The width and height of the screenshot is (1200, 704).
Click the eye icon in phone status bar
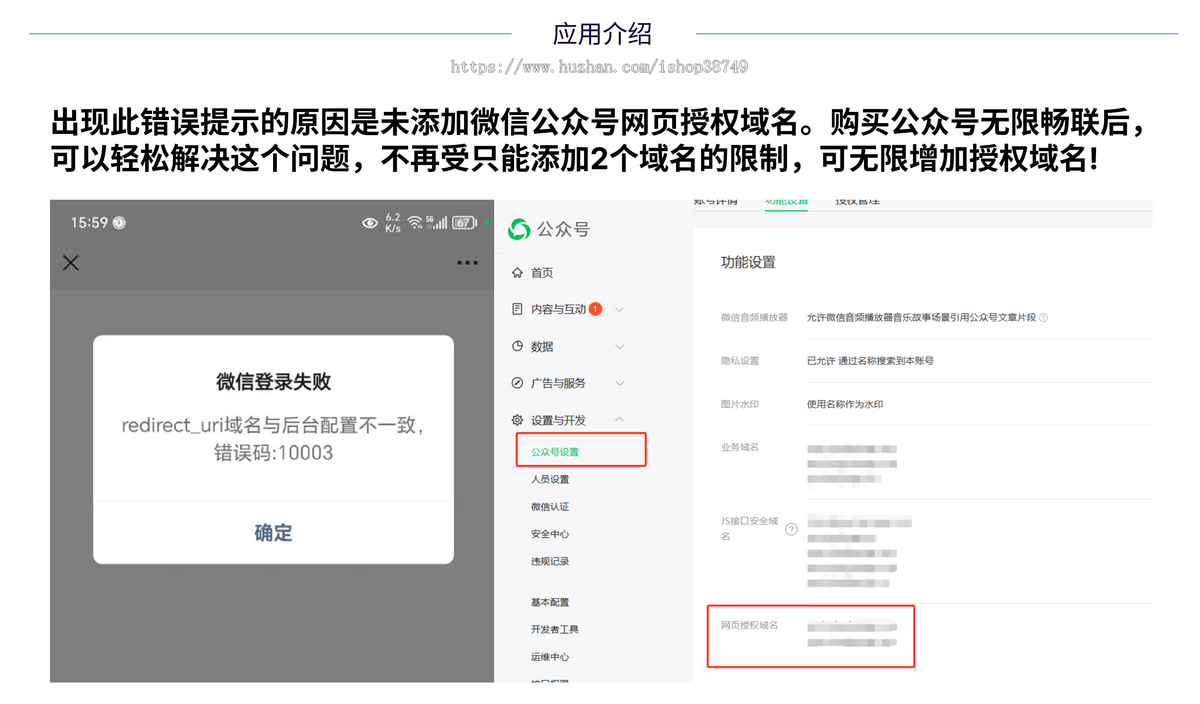370,223
